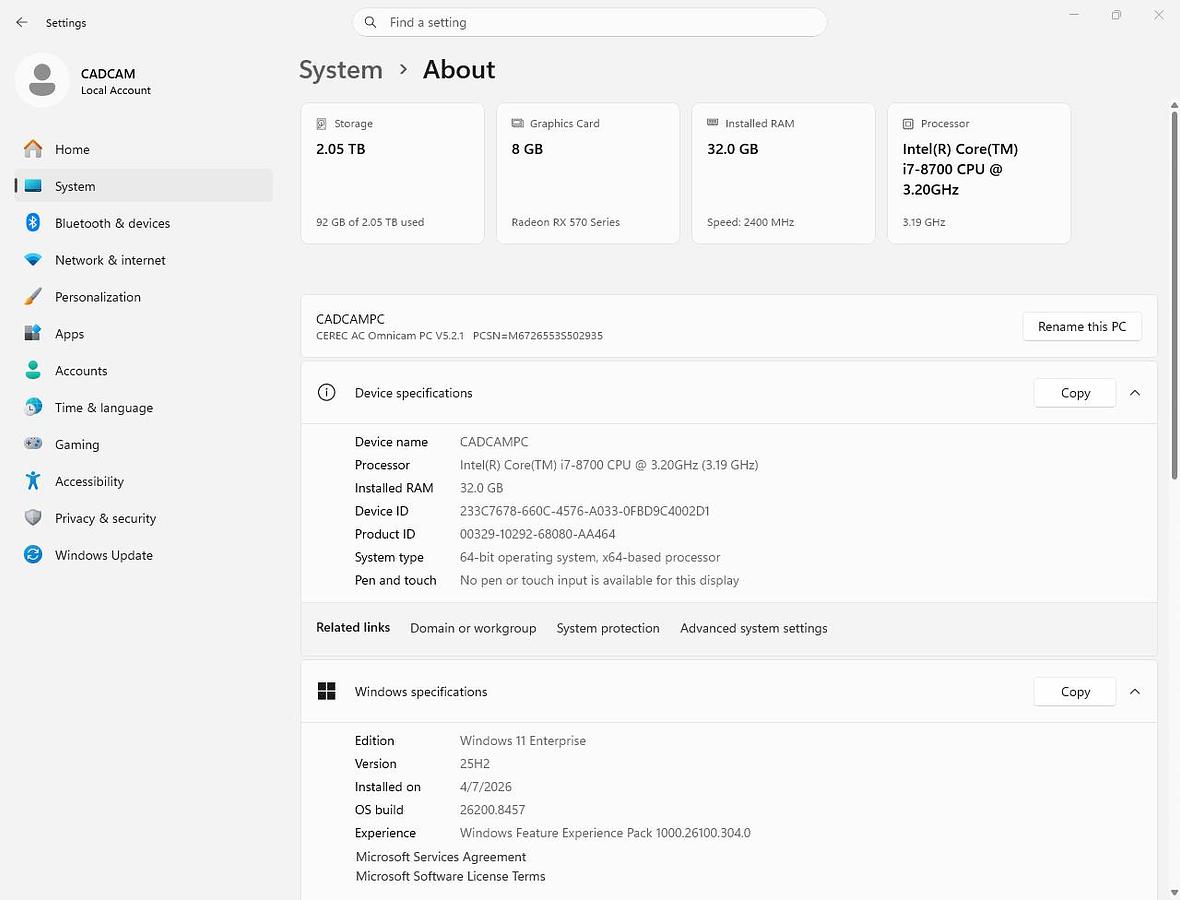This screenshot has height=900, width=1180.
Task: Click the scrollbar up arrow
Action: [x=1174, y=105]
